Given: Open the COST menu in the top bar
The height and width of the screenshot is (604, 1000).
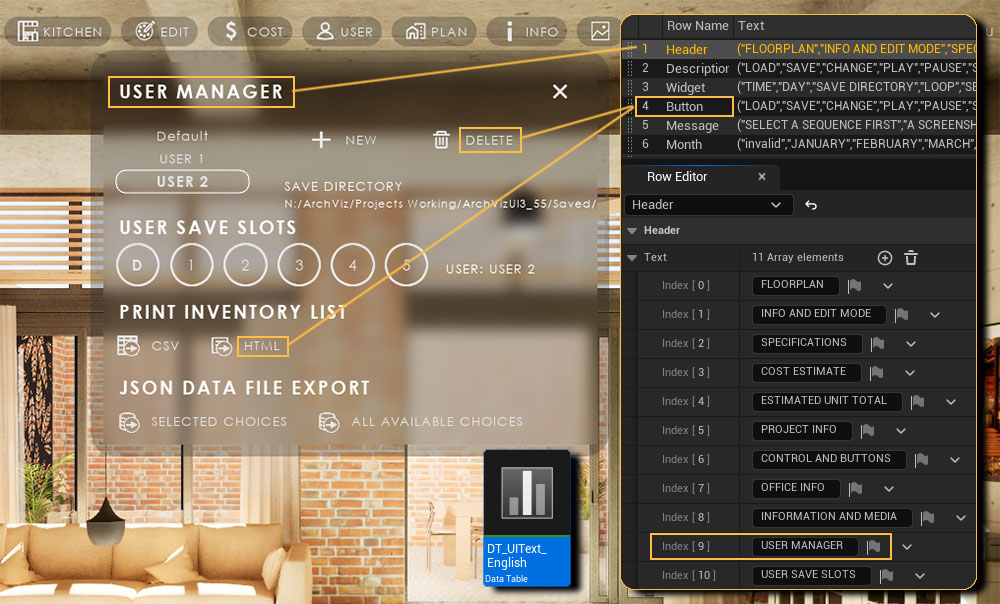Looking at the screenshot, I should click(x=256, y=31).
